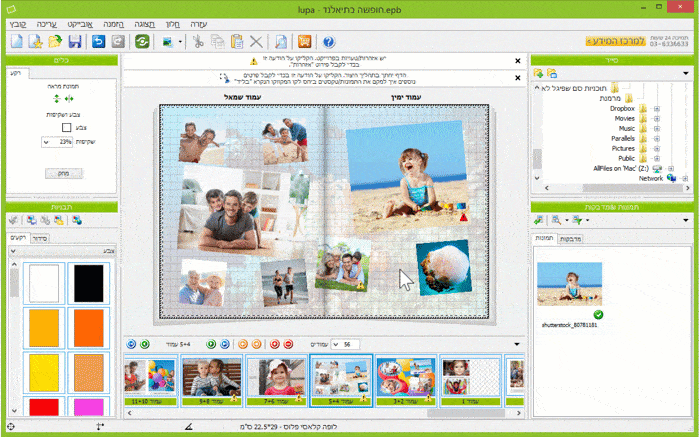Expand the Pictures folder tree node
Image resolution: width=700 pixels, height=437 pixels.
tap(656, 148)
